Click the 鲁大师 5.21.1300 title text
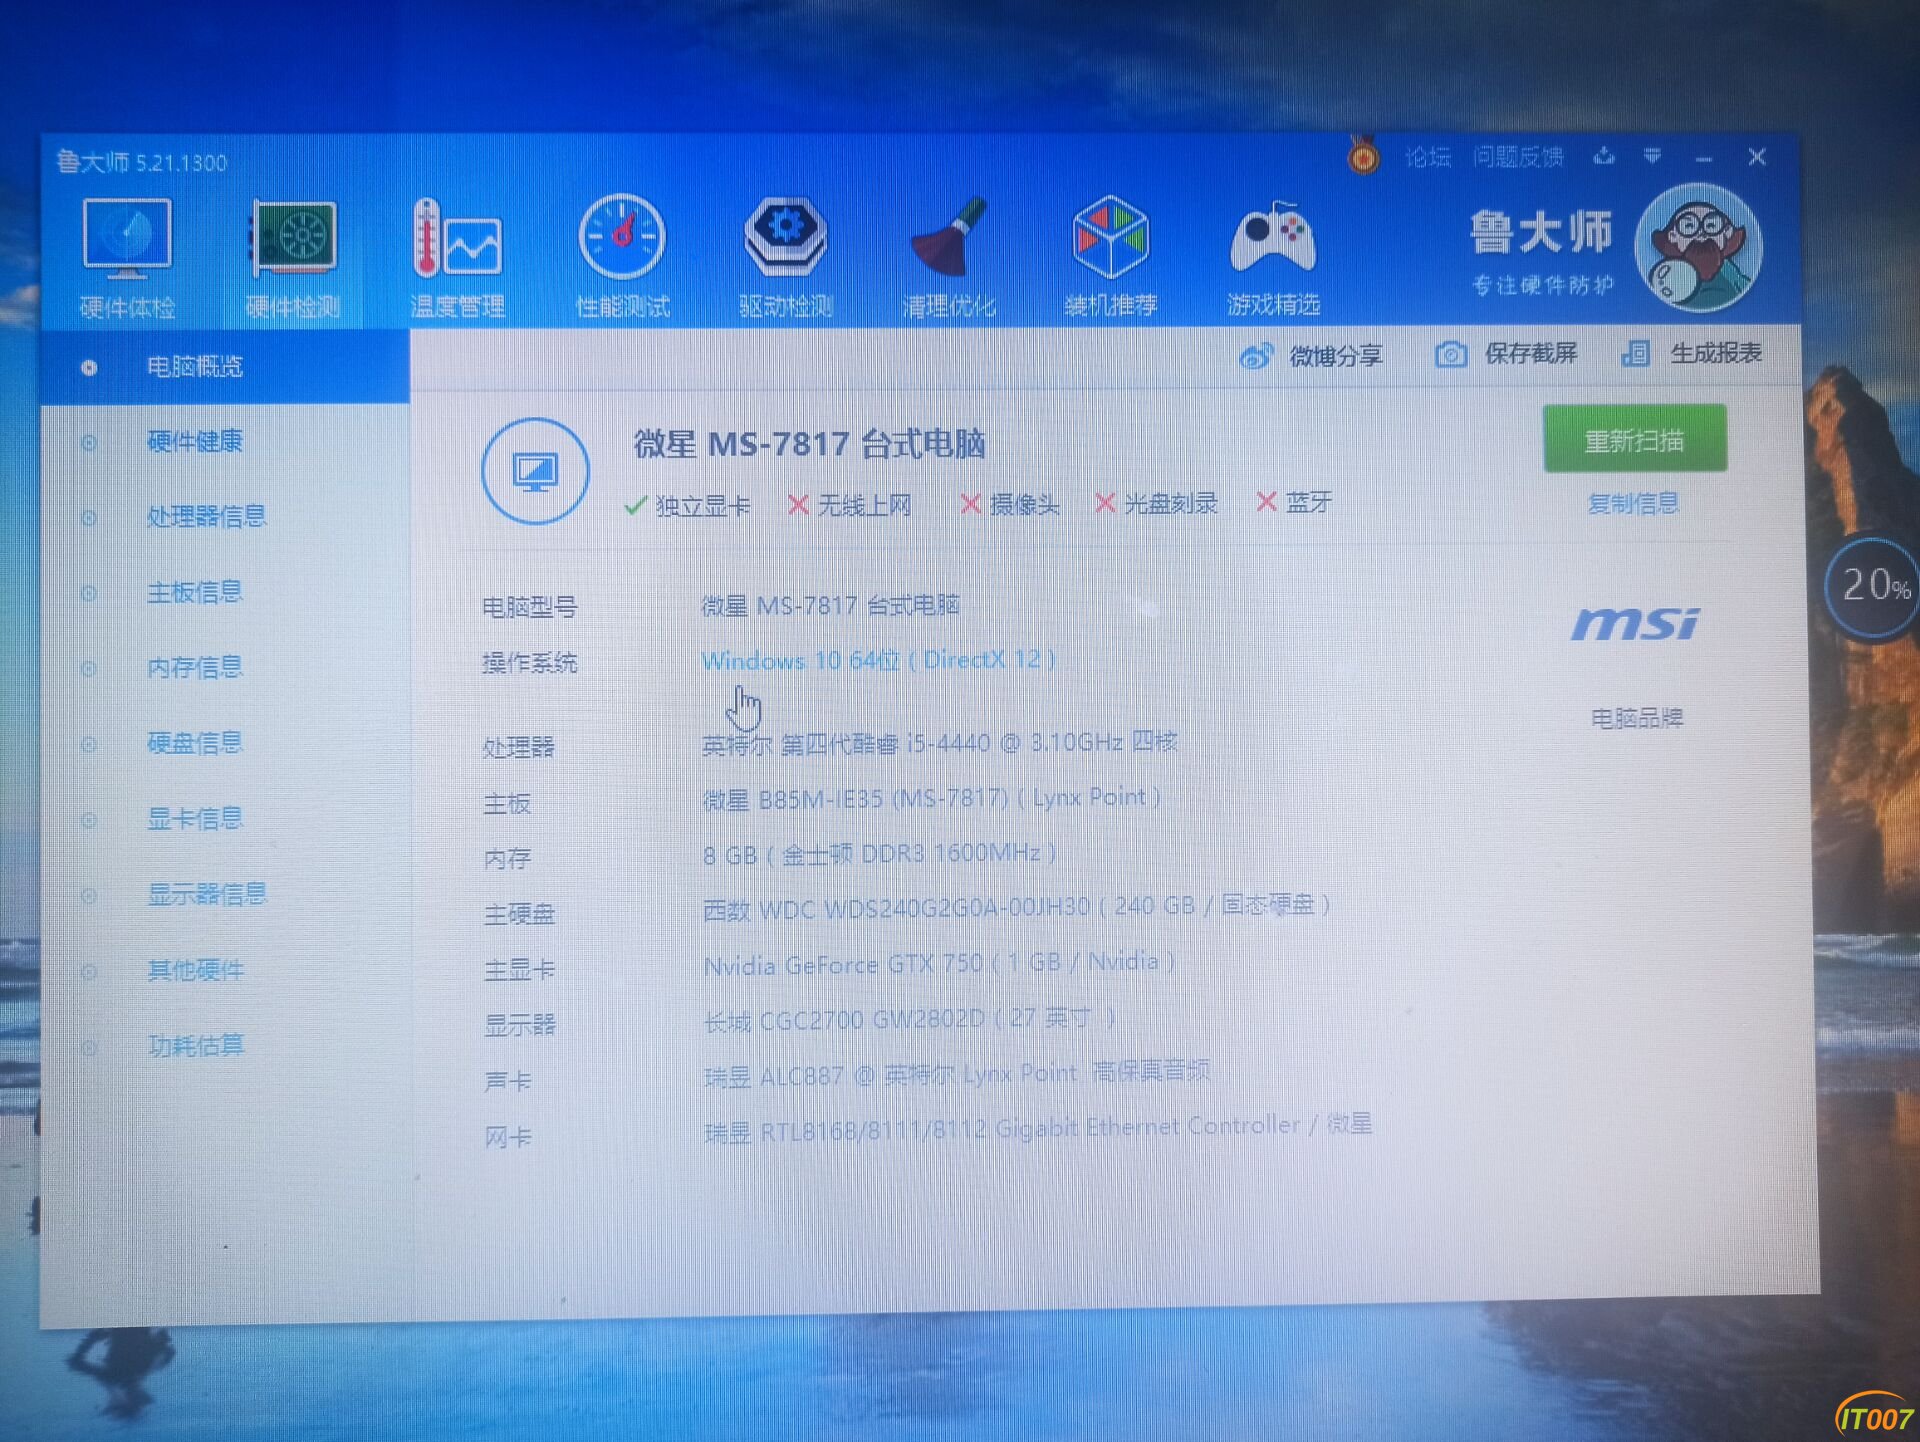The width and height of the screenshot is (1920, 1442). point(142,163)
